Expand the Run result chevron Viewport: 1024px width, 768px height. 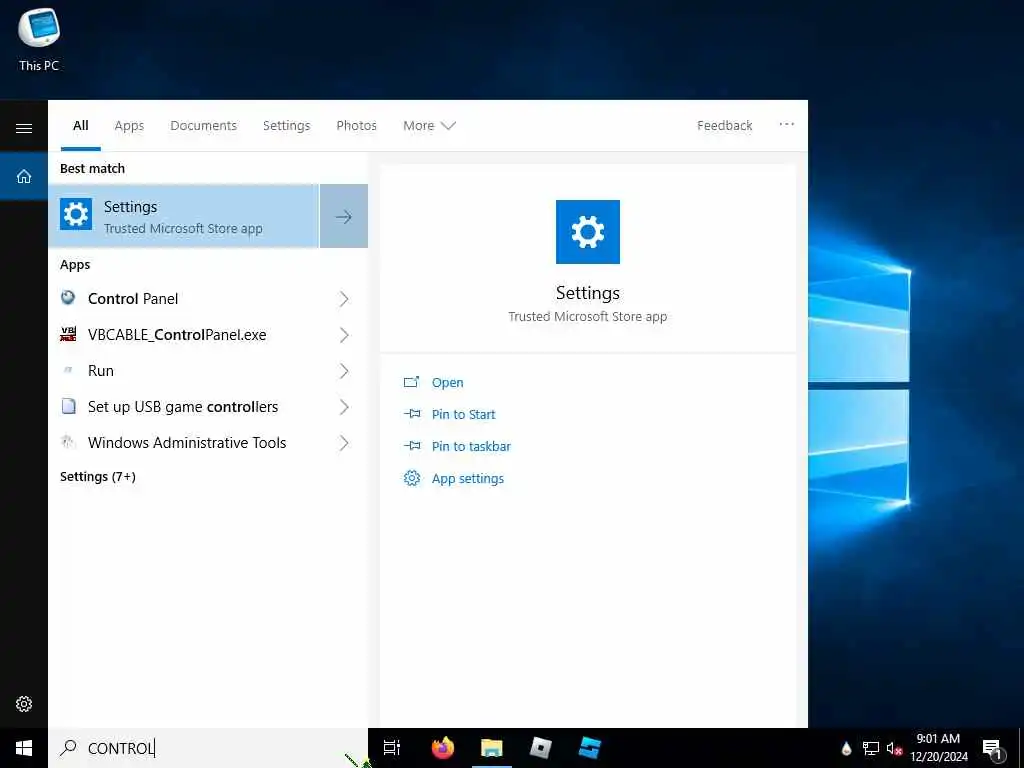click(x=344, y=371)
